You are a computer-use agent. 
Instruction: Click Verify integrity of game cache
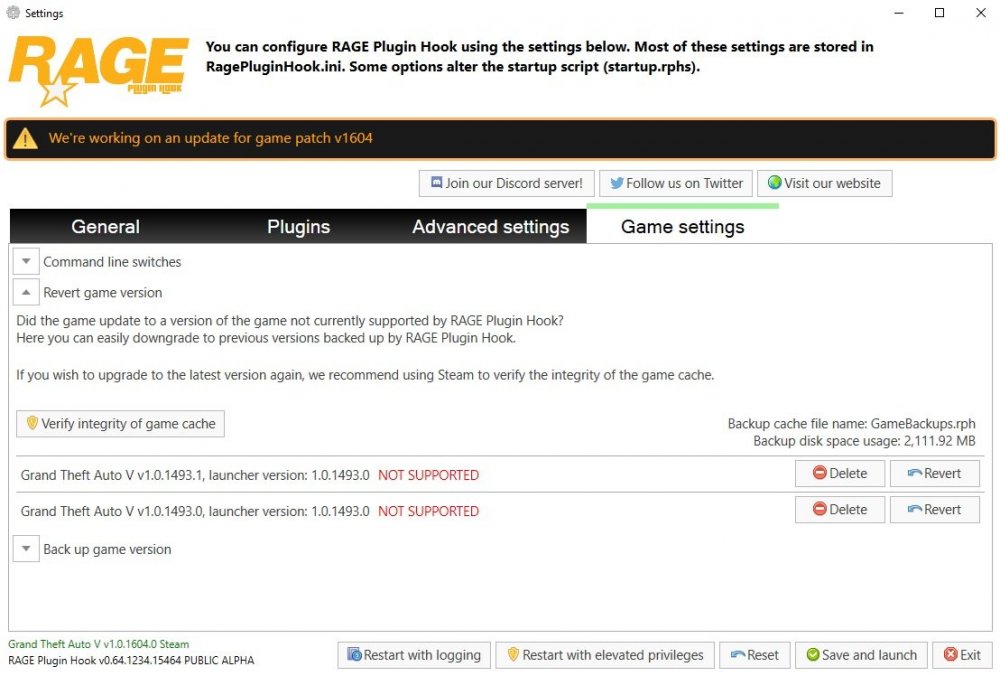pos(121,423)
